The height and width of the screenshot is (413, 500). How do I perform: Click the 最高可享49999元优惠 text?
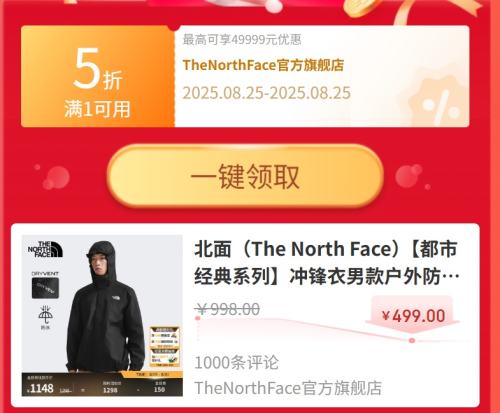242,40
